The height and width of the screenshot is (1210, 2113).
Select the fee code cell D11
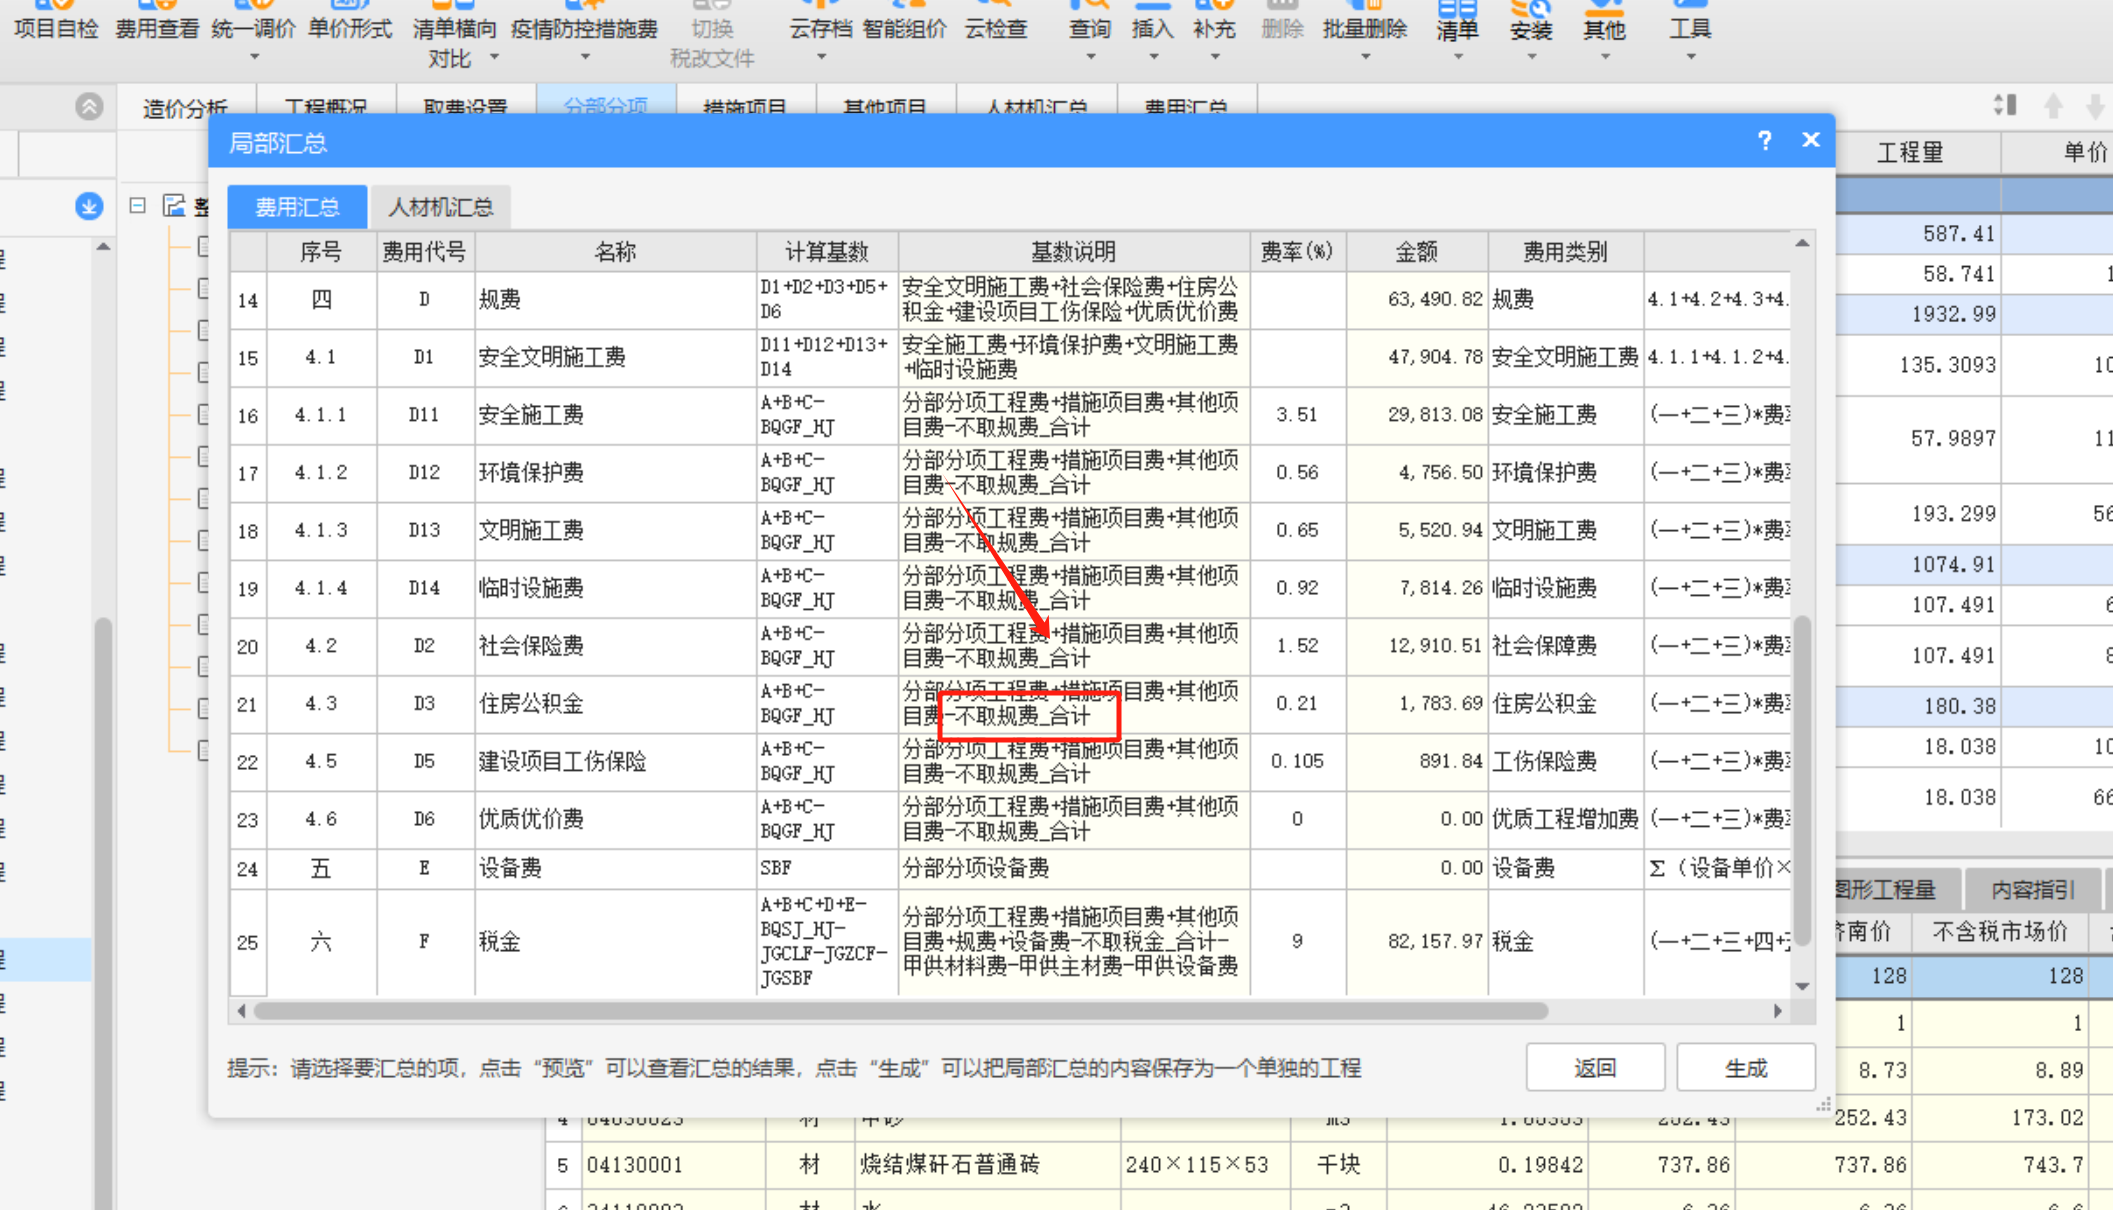click(x=424, y=415)
